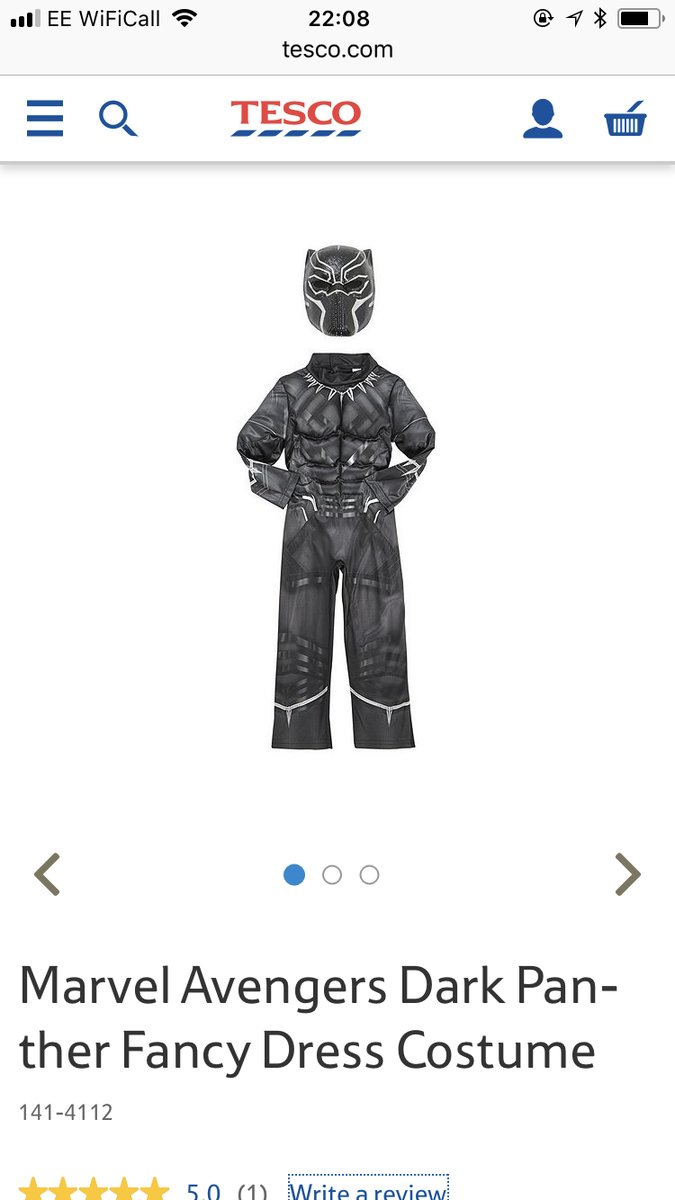Tap the battery icon in status bar
The width and height of the screenshot is (675, 1200).
point(640,18)
